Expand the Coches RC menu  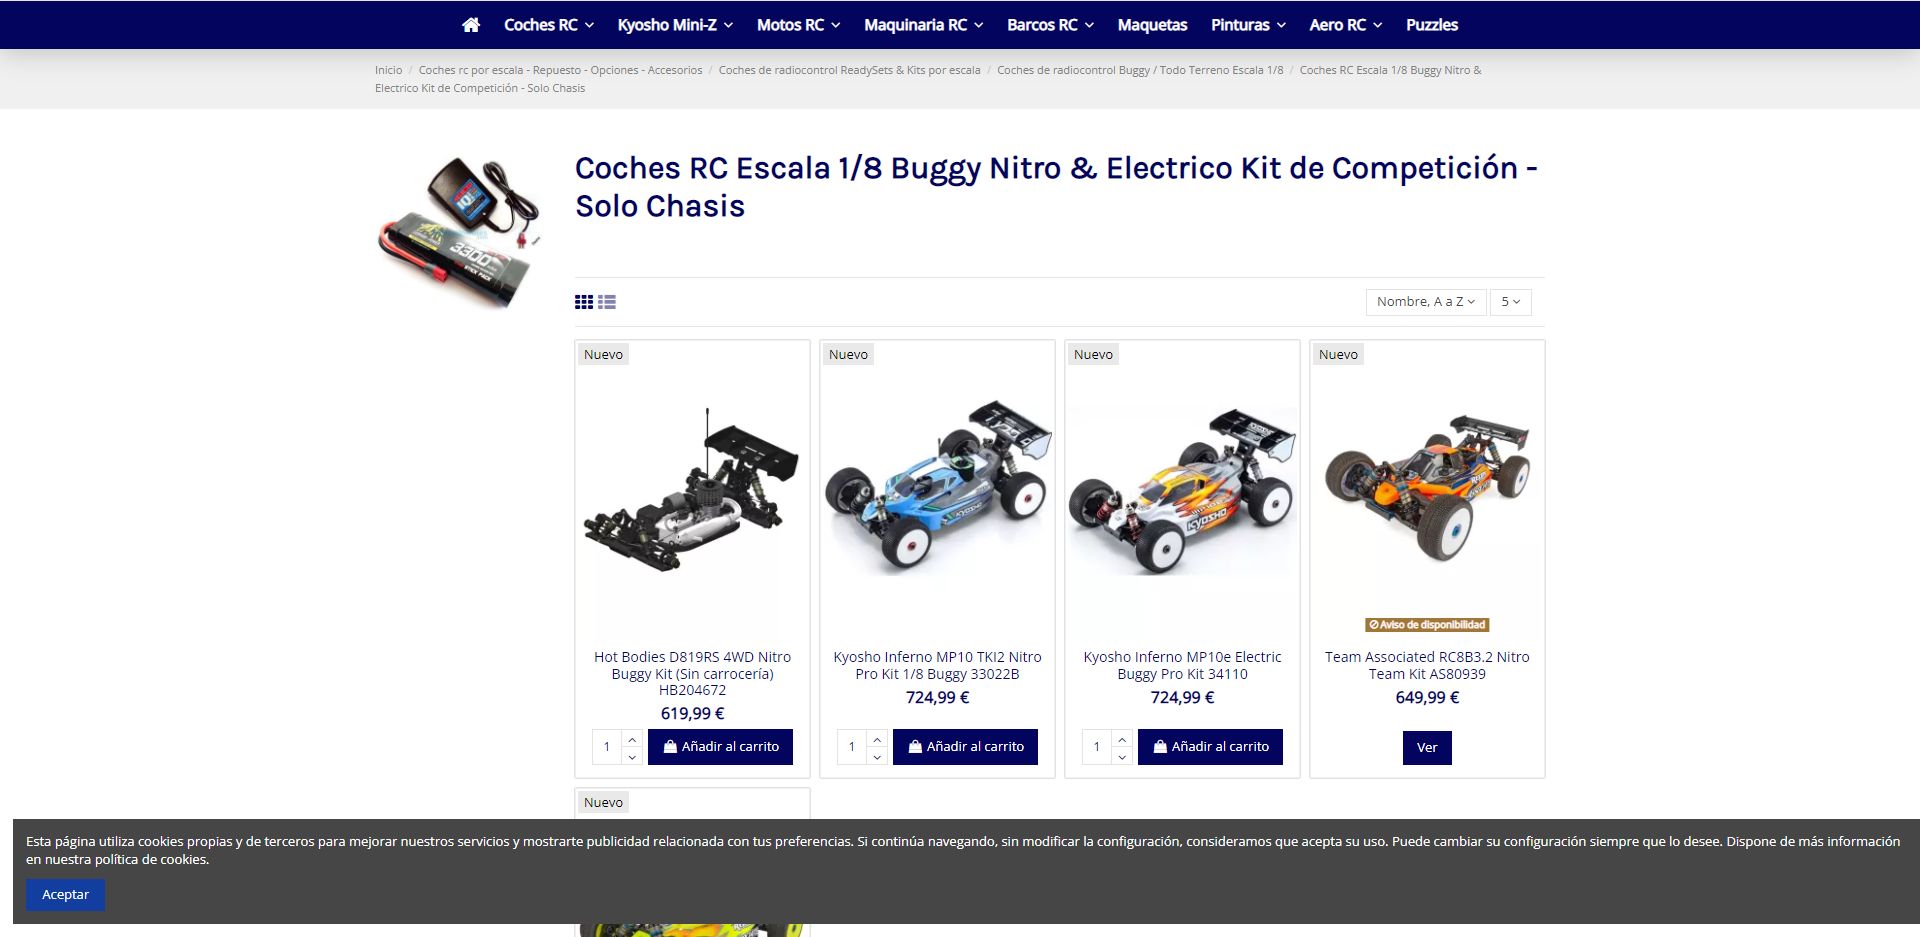coord(549,25)
